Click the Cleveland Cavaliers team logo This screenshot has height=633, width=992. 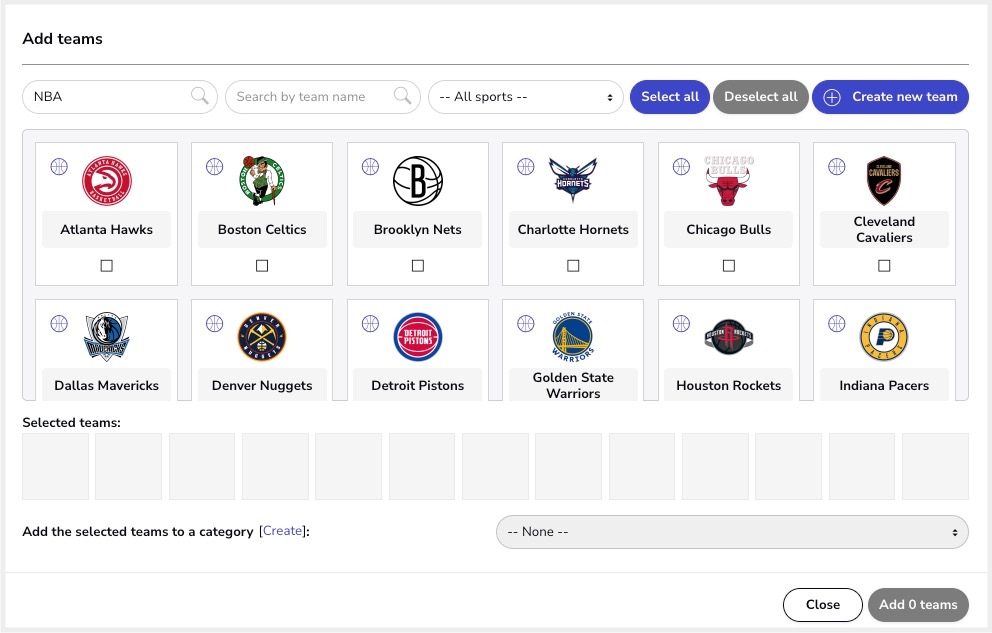tap(884, 181)
